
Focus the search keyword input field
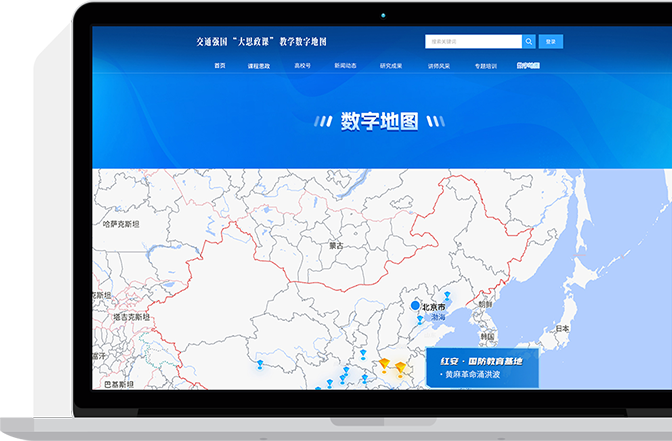click(472, 42)
